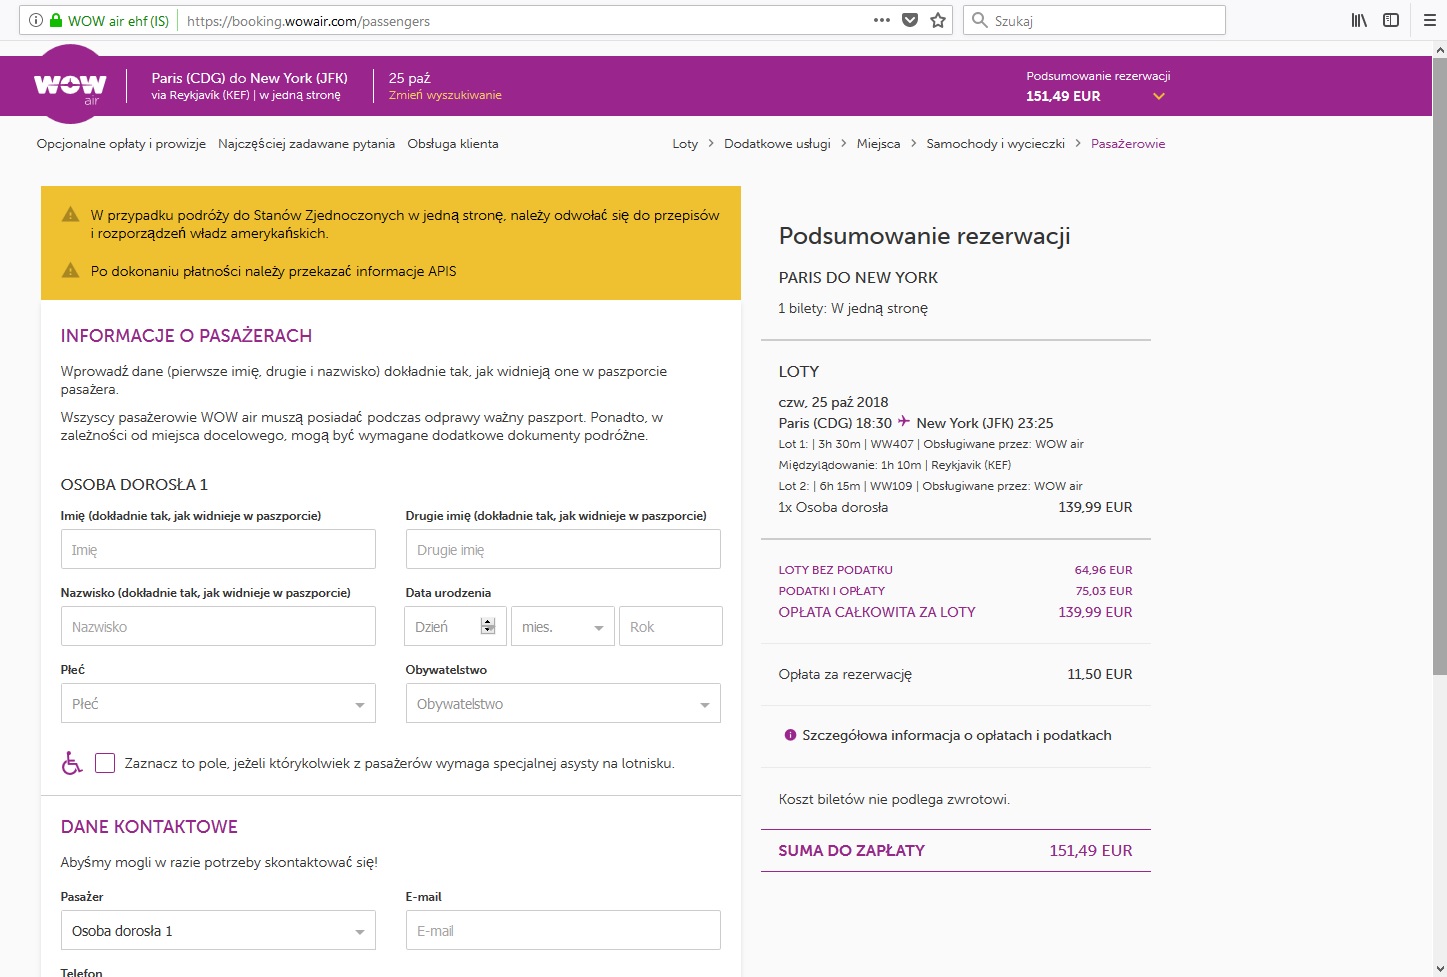Click OPŁATA CAŁKOWITA ZA LOTY row
Viewport: 1447px width, 977px height.
[955, 612]
